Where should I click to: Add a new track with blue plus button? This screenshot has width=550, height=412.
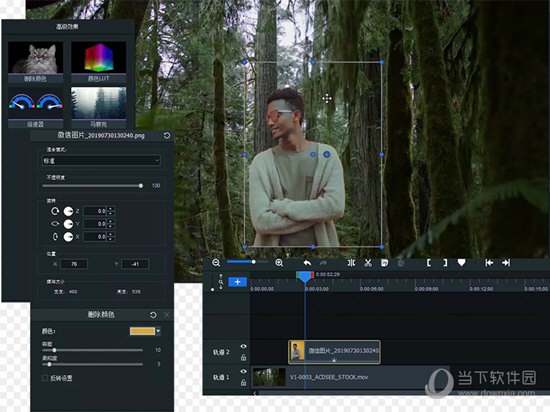click(237, 282)
